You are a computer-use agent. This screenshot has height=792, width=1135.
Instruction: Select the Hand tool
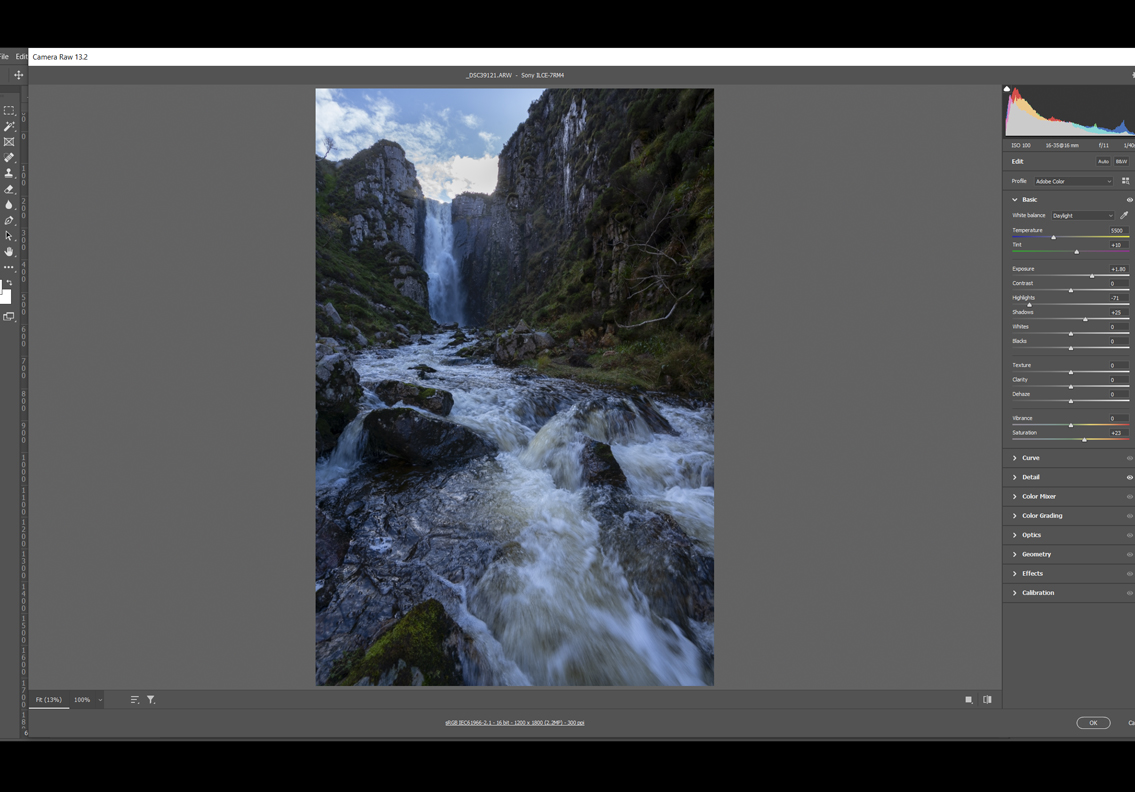click(9, 252)
